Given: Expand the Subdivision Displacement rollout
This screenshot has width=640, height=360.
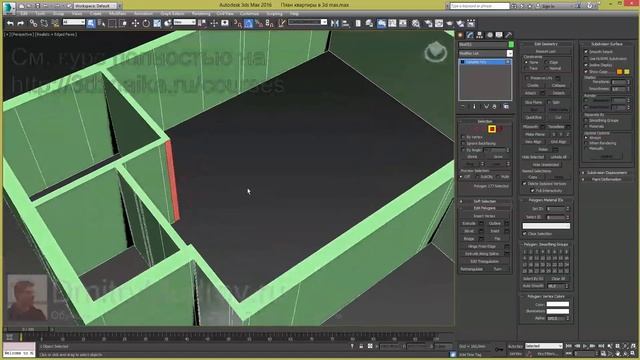Looking at the screenshot, I should (607, 173).
